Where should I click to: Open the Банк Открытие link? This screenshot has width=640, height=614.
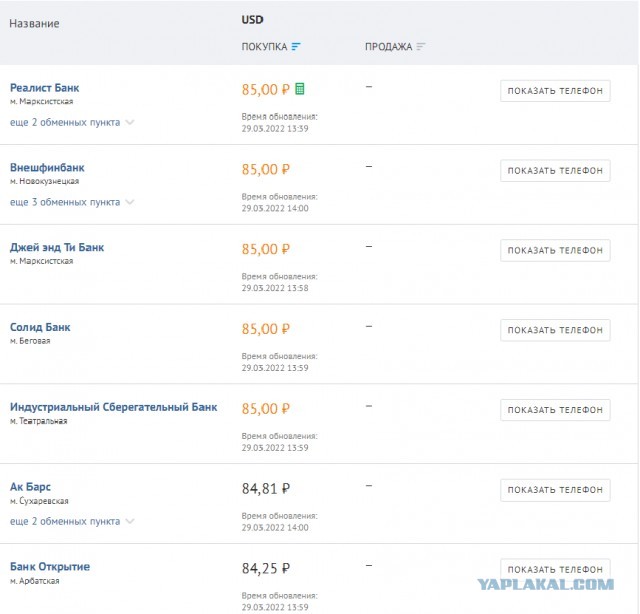tap(50, 567)
